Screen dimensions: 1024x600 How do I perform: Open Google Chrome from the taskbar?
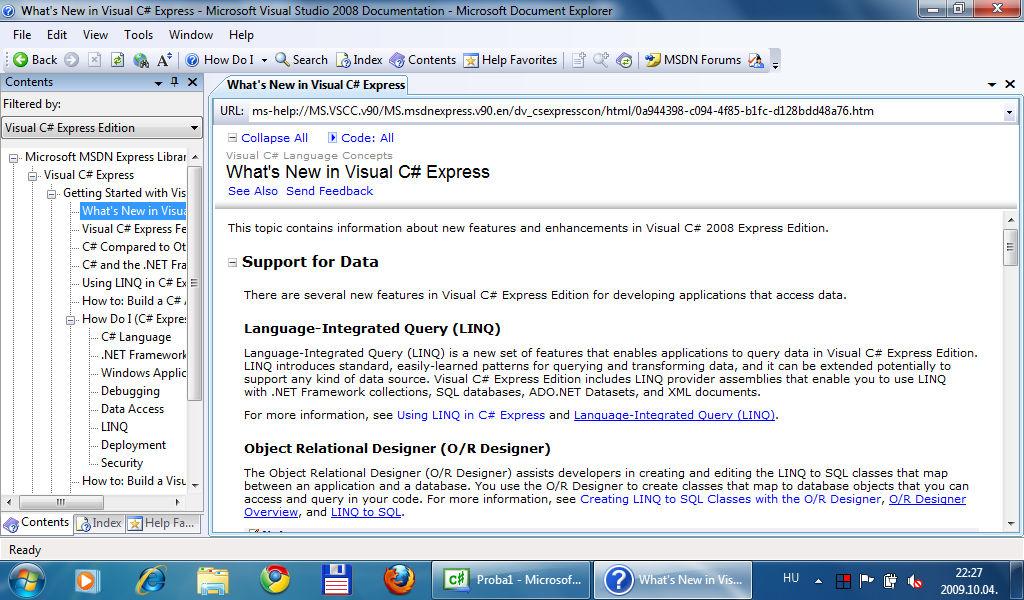275,580
